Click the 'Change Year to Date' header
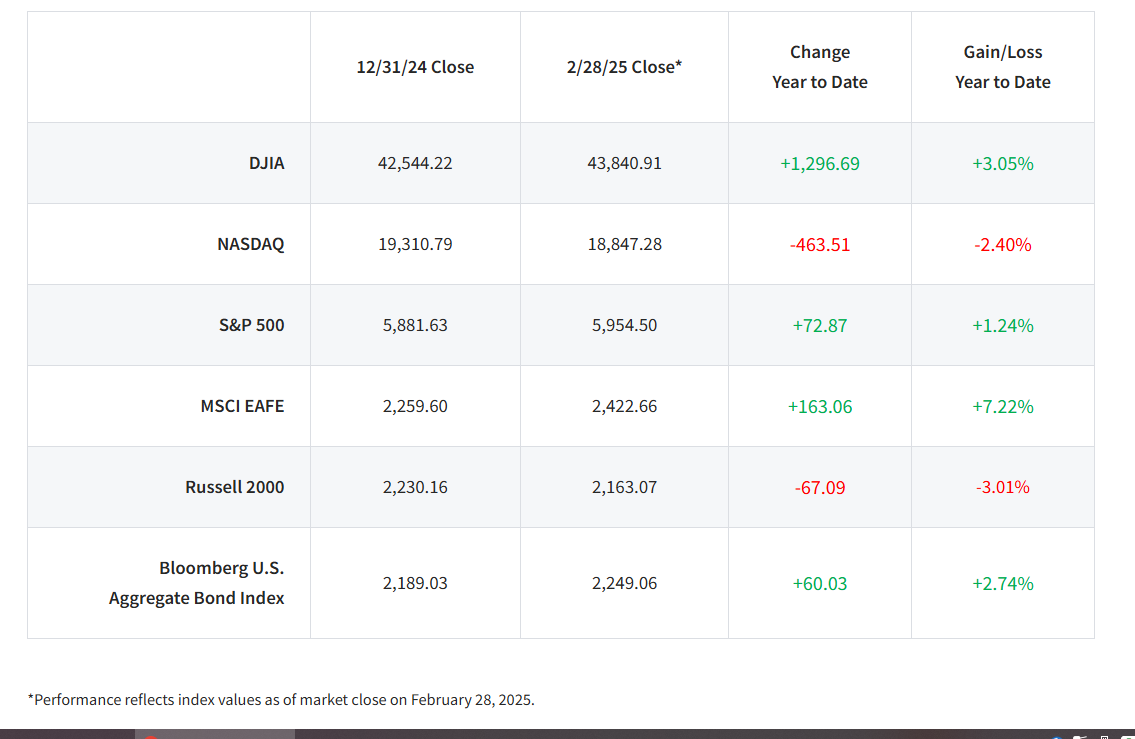This screenshot has height=739, width=1135. 819,67
